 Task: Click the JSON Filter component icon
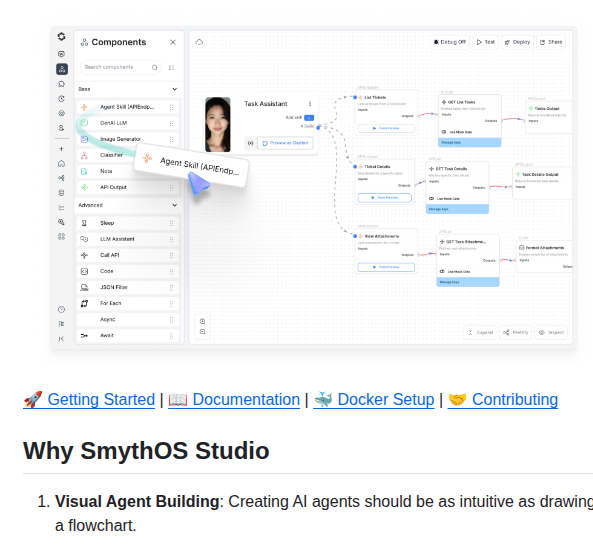[84, 287]
